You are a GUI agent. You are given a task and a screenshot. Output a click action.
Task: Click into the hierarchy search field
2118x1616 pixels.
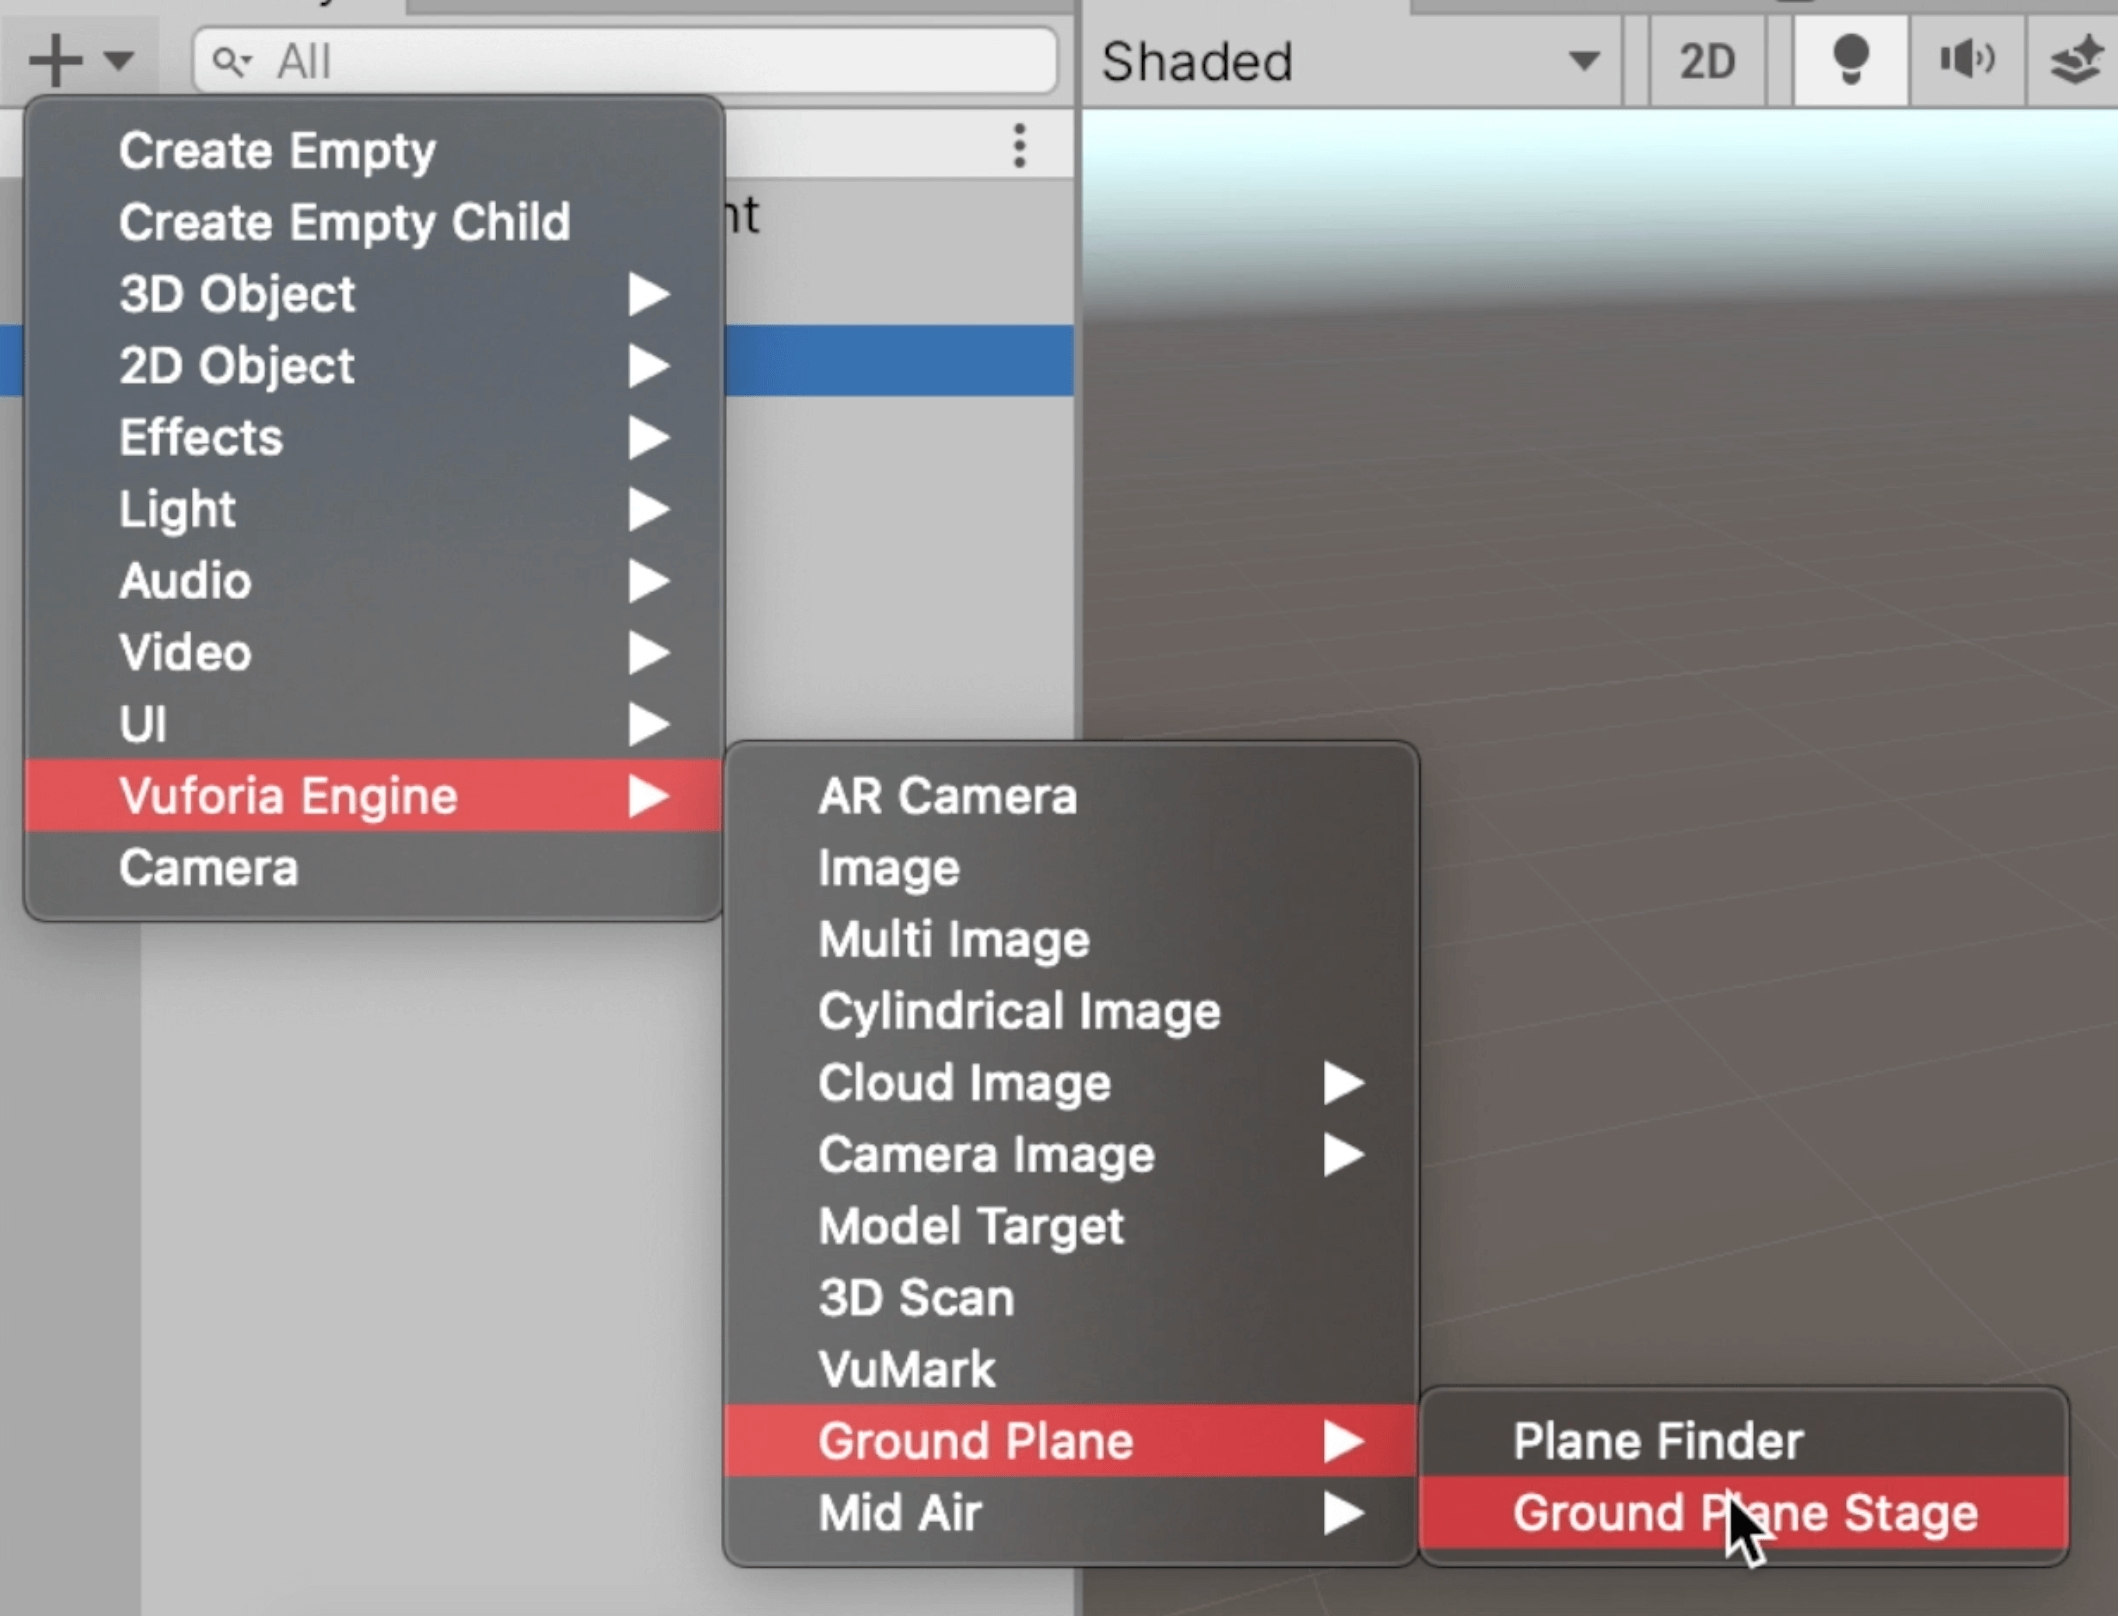pyautogui.click(x=650, y=62)
